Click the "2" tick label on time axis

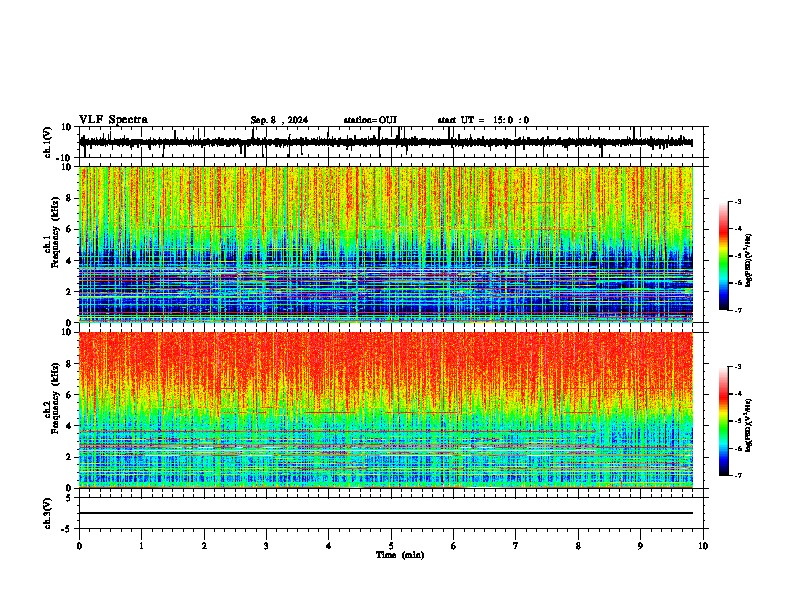(x=204, y=546)
